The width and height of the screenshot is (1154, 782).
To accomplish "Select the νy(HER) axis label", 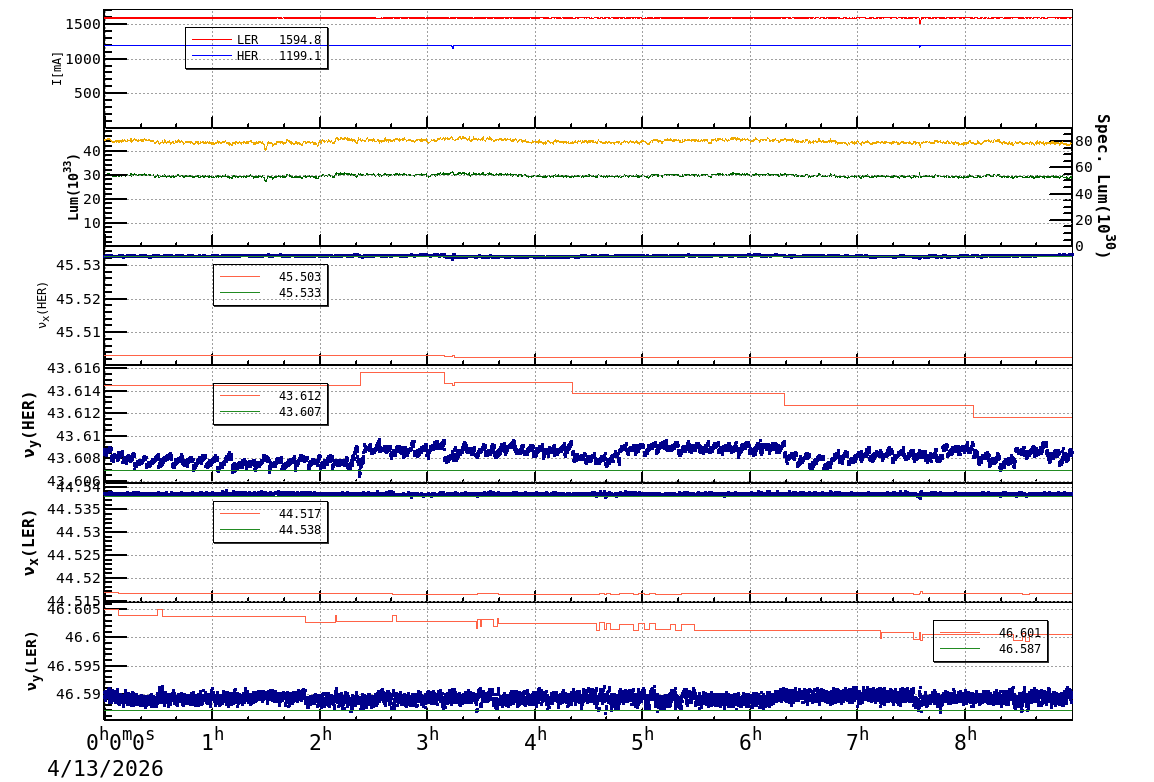I will 30,425.
